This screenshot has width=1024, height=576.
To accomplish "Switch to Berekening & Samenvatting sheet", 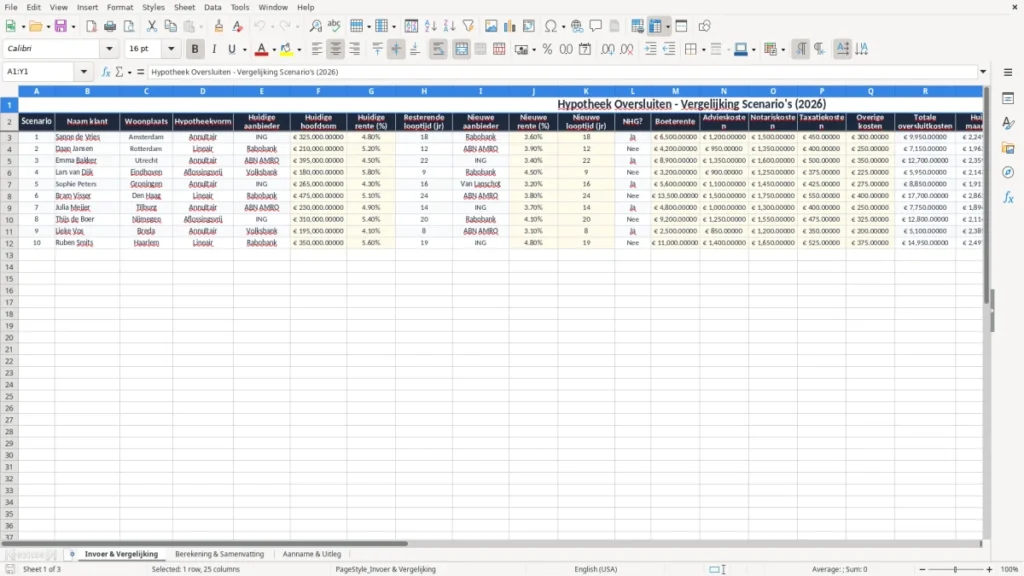I will point(219,554).
